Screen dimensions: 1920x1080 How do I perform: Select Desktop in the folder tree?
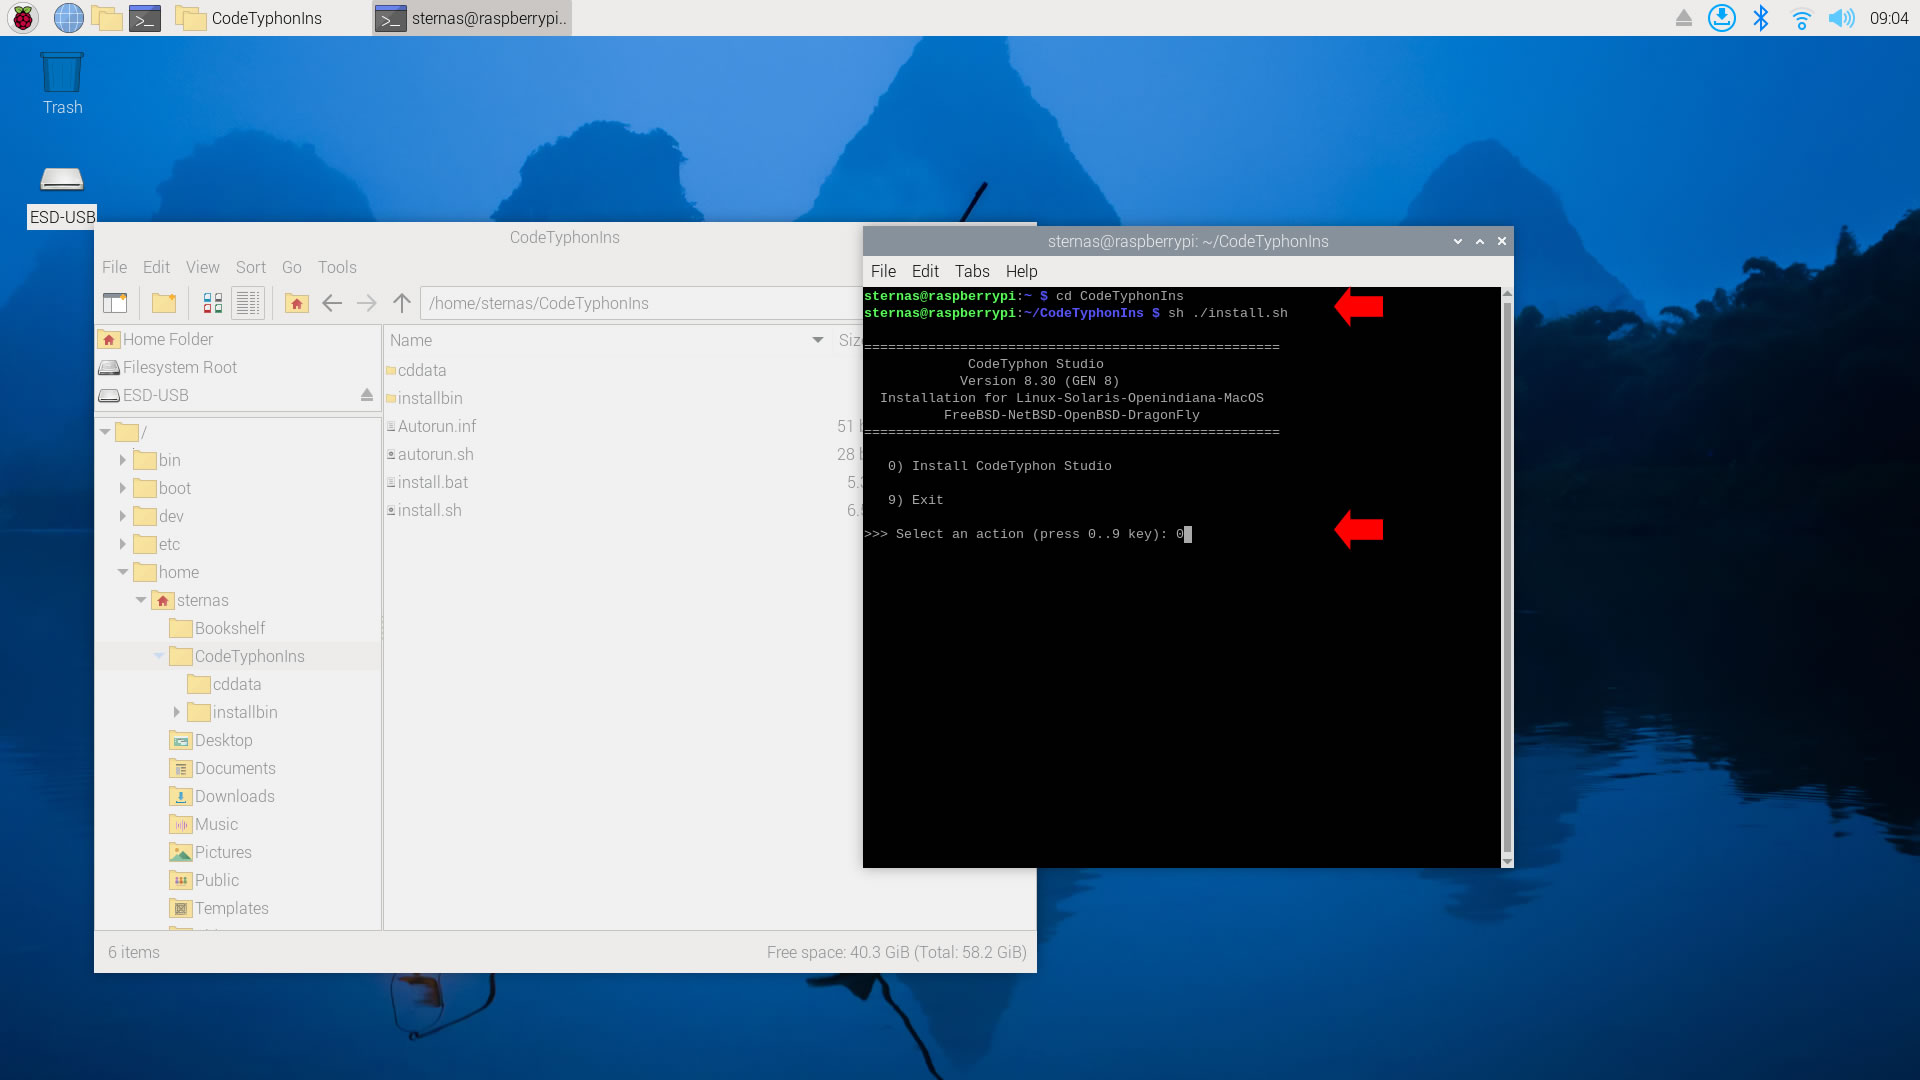[211, 740]
